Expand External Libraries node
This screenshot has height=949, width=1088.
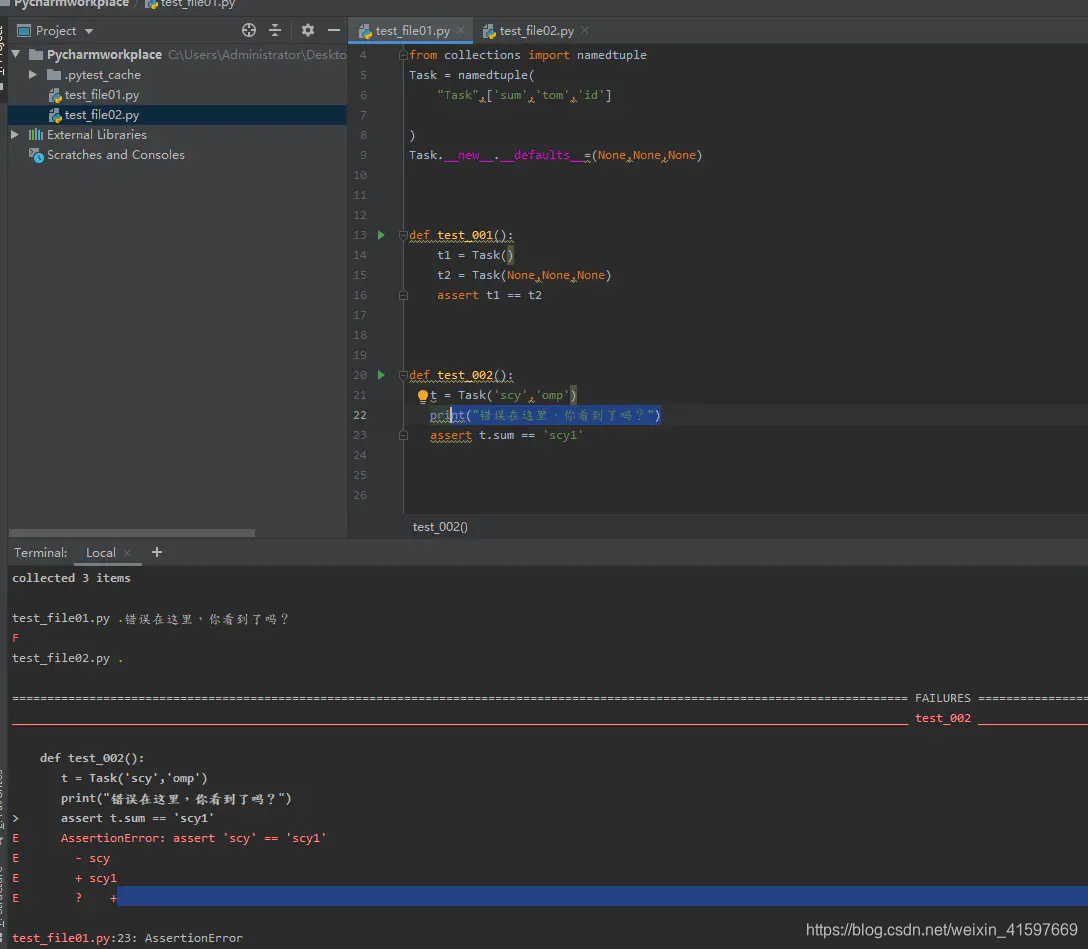(15, 135)
